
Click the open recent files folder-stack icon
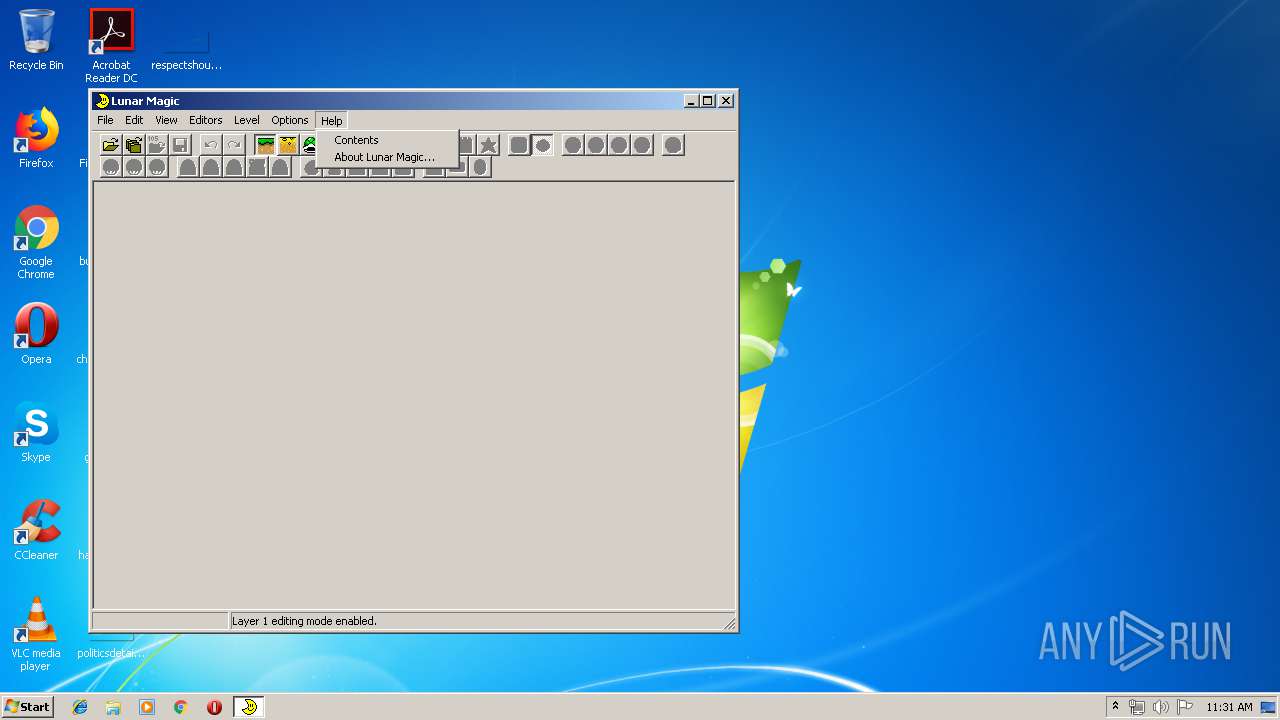coord(134,145)
